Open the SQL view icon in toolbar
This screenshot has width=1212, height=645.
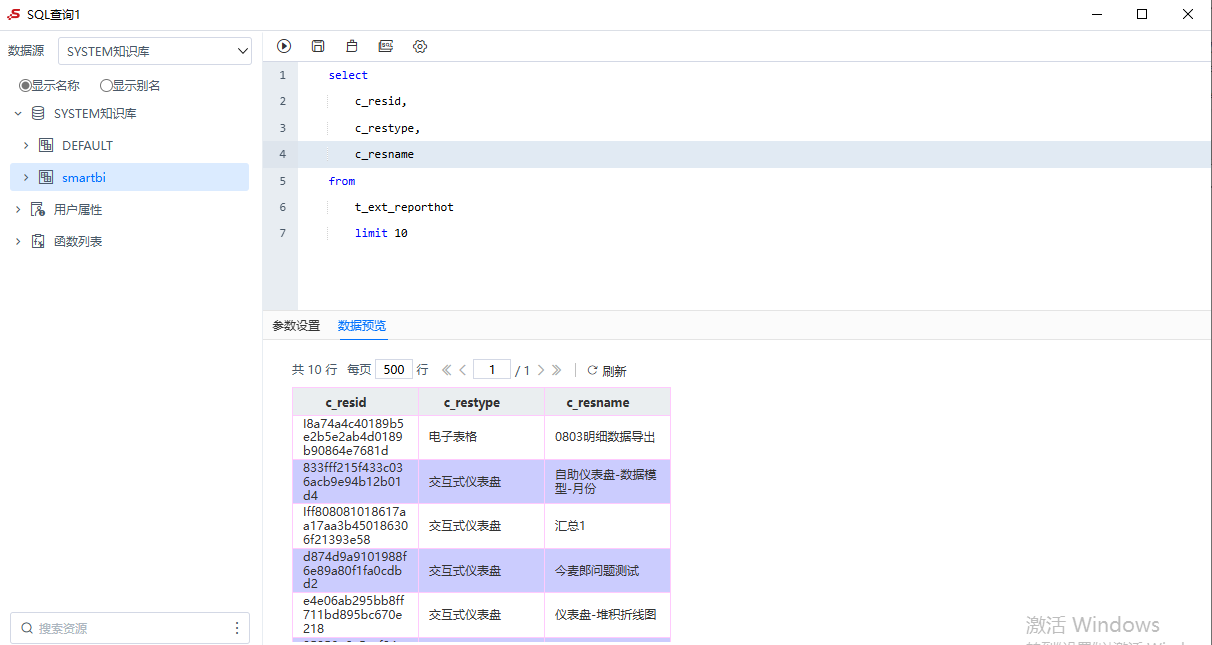(x=386, y=46)
